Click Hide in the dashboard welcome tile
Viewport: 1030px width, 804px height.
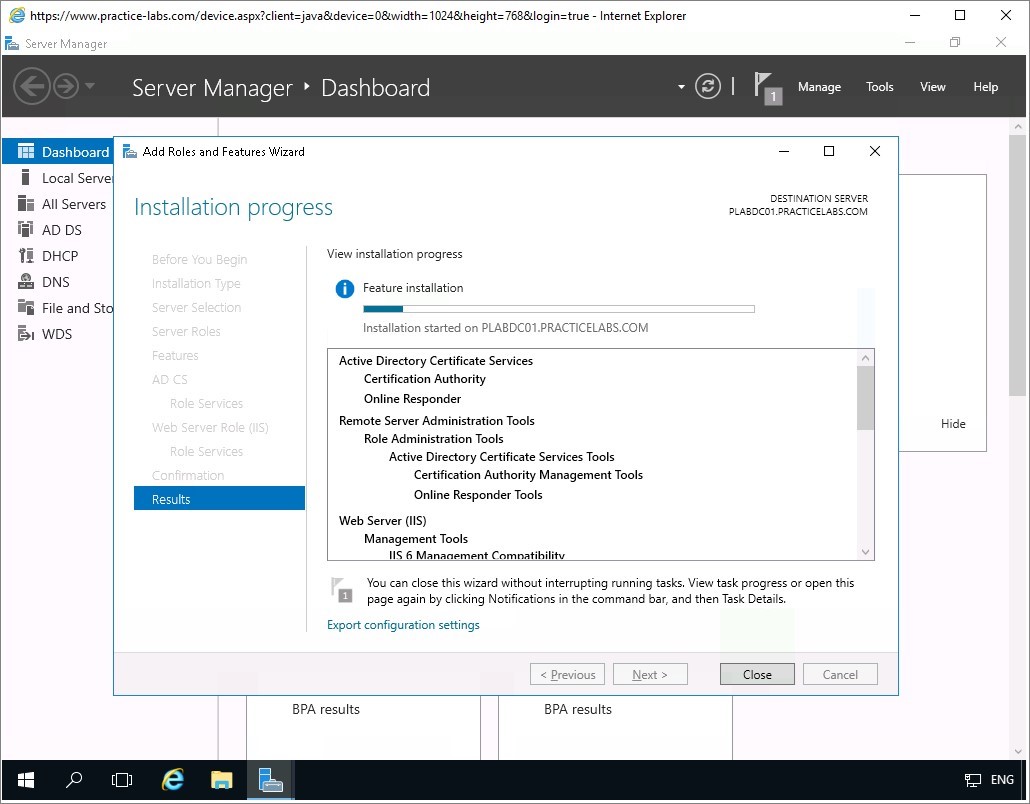click(x=953, y=424)
